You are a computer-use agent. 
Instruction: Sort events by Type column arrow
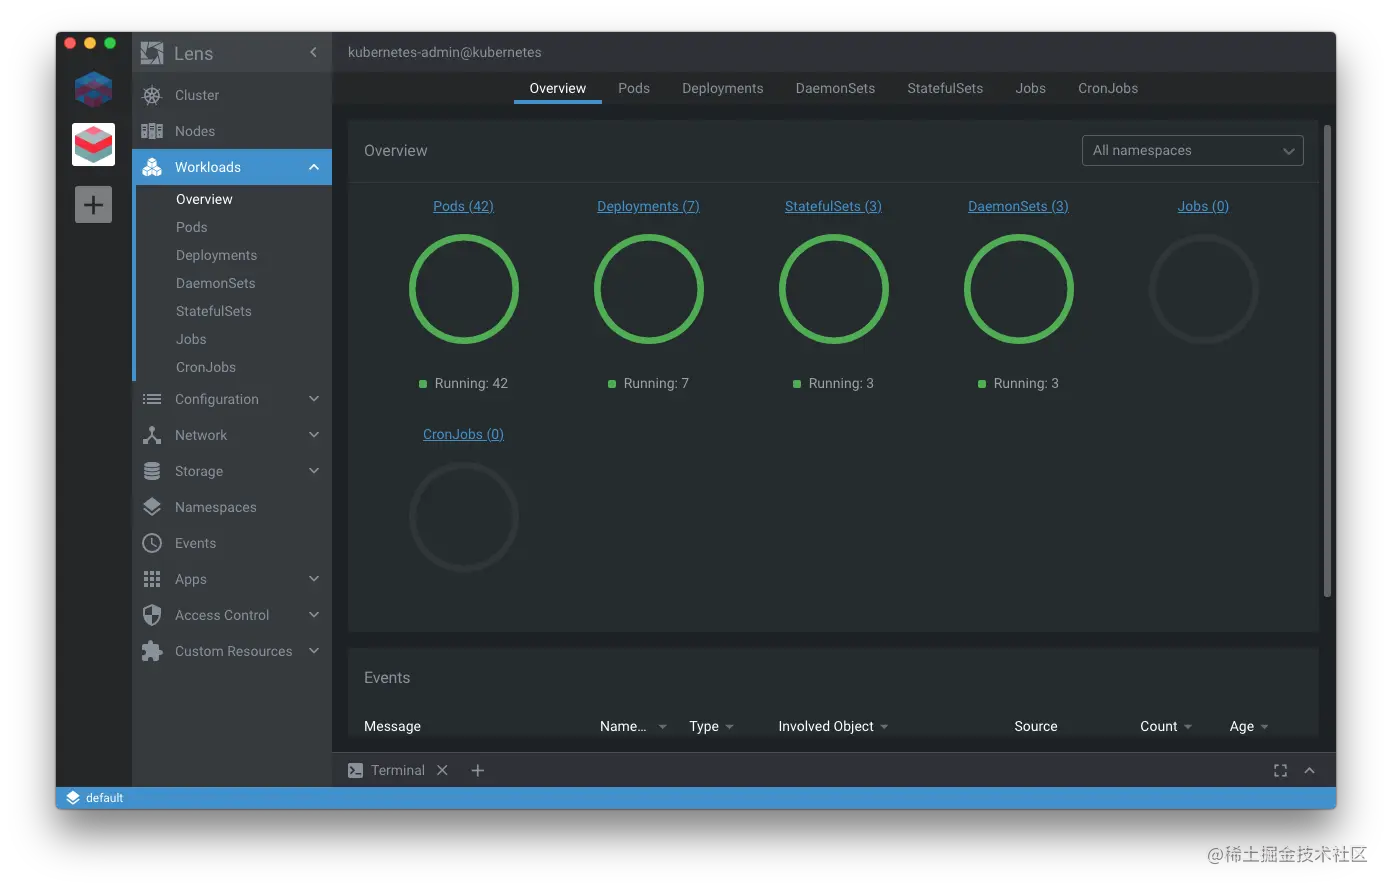coord(730,727)
